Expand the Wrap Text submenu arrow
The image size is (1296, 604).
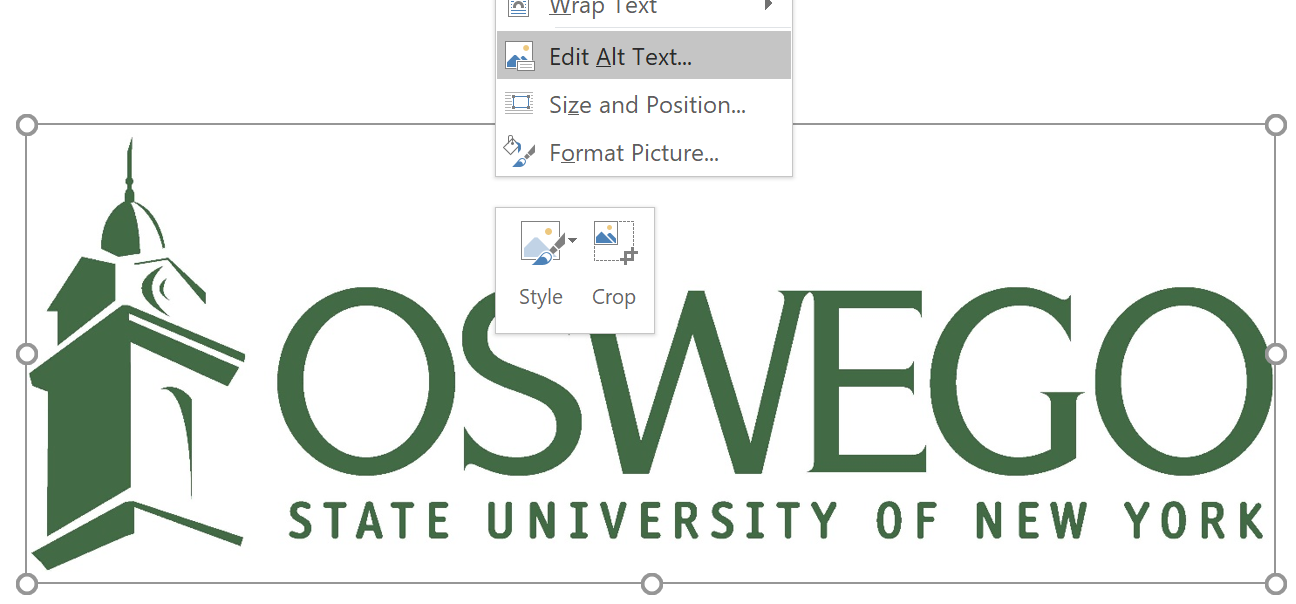(x=769, y=6)
